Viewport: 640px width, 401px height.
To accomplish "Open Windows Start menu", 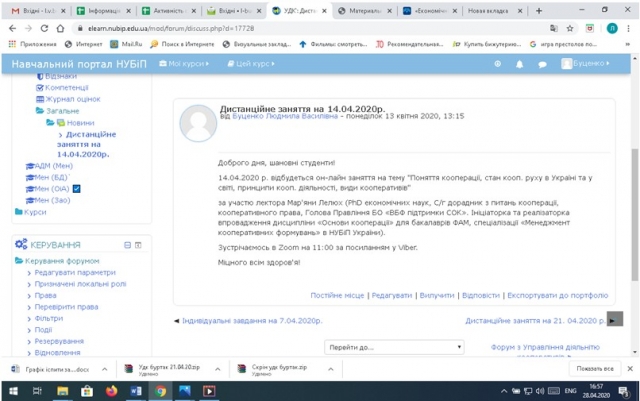I will click(x=13, y=391).
